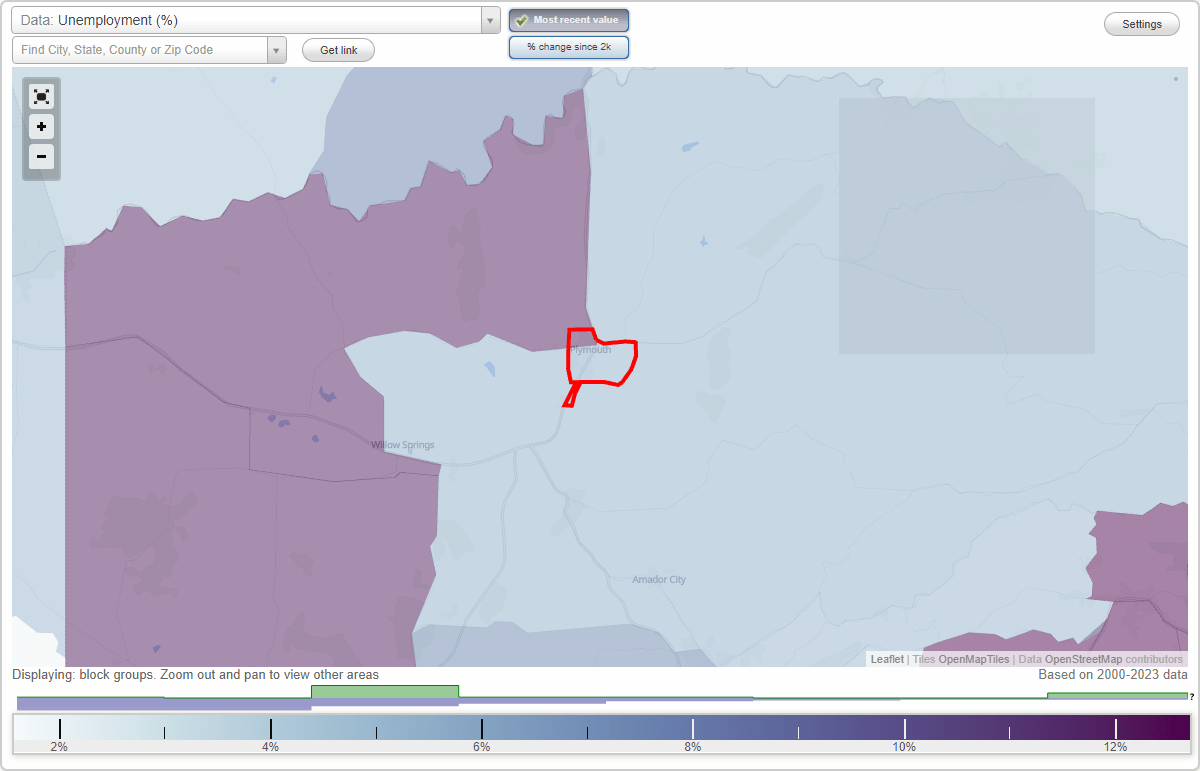Click the zoom-out (−) map control
The height and width of the screenshot is (771, 1200).
point(41,157)
